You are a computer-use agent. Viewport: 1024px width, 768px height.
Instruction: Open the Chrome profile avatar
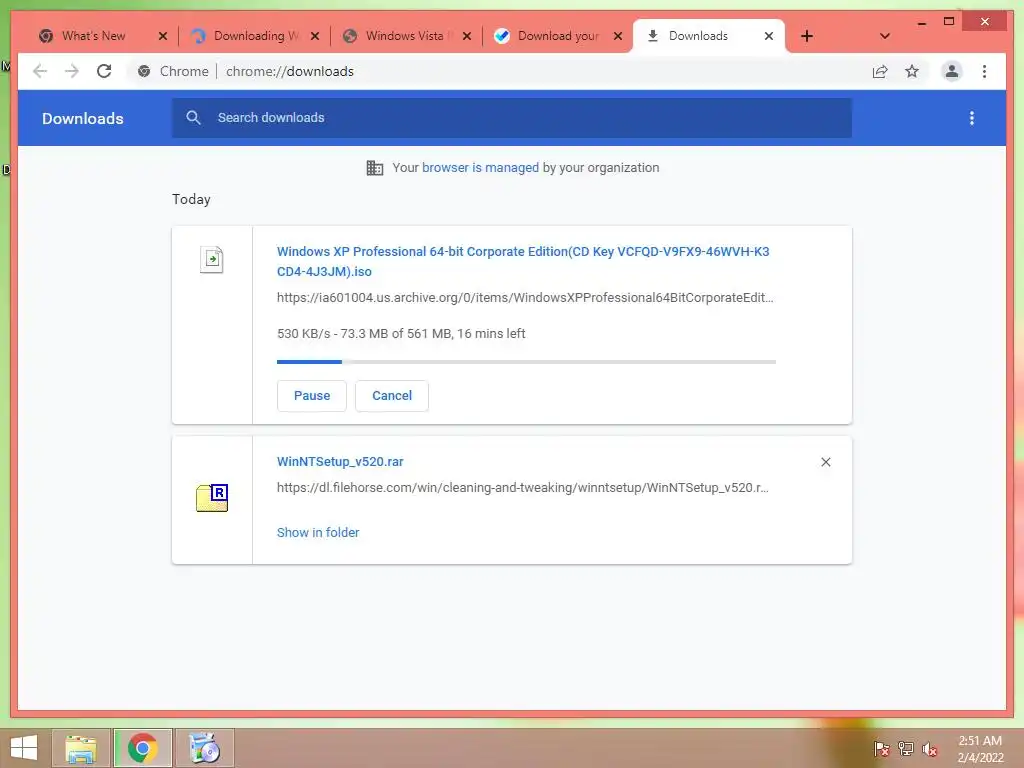[x=952, y=71]
